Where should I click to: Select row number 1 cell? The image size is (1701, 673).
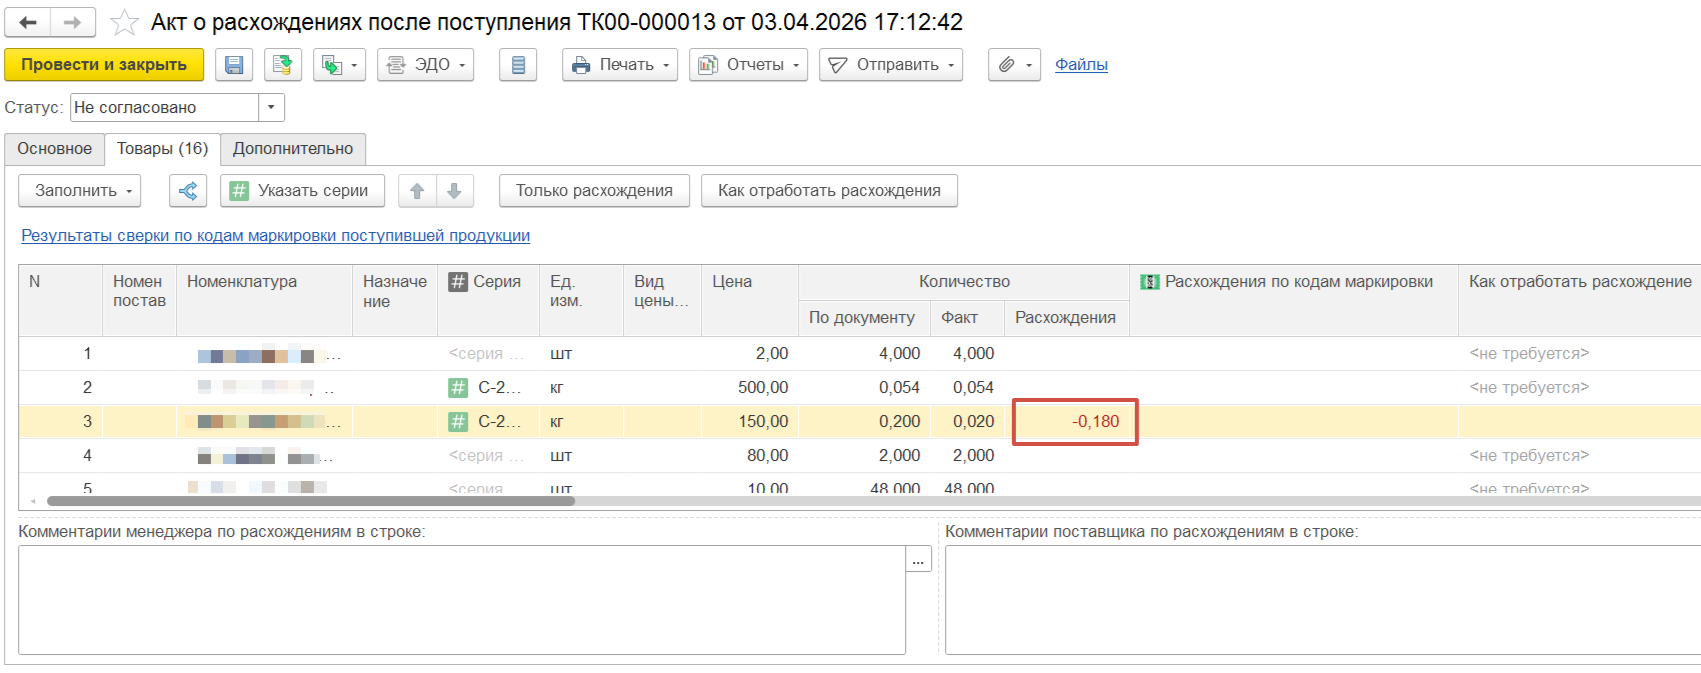click(60, 354)
